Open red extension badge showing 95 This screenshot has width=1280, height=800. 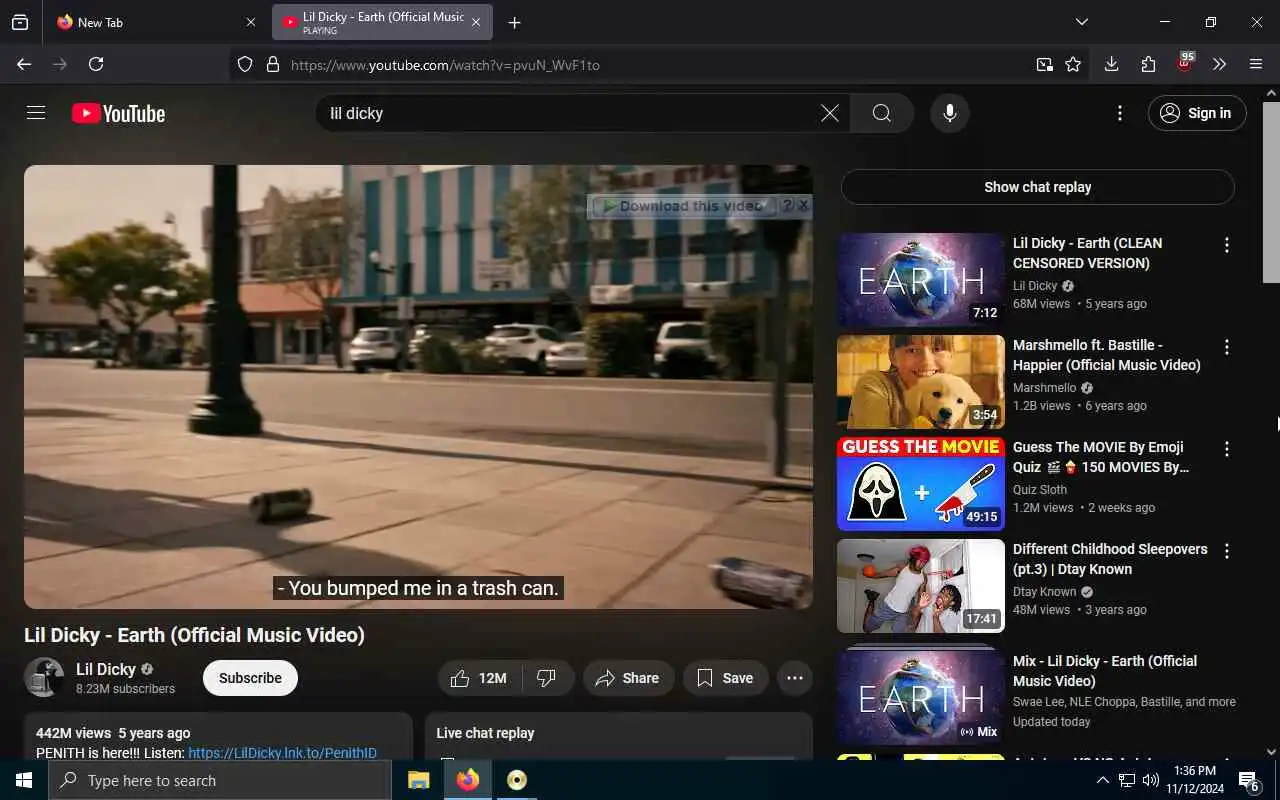(x=1185, y=63)
